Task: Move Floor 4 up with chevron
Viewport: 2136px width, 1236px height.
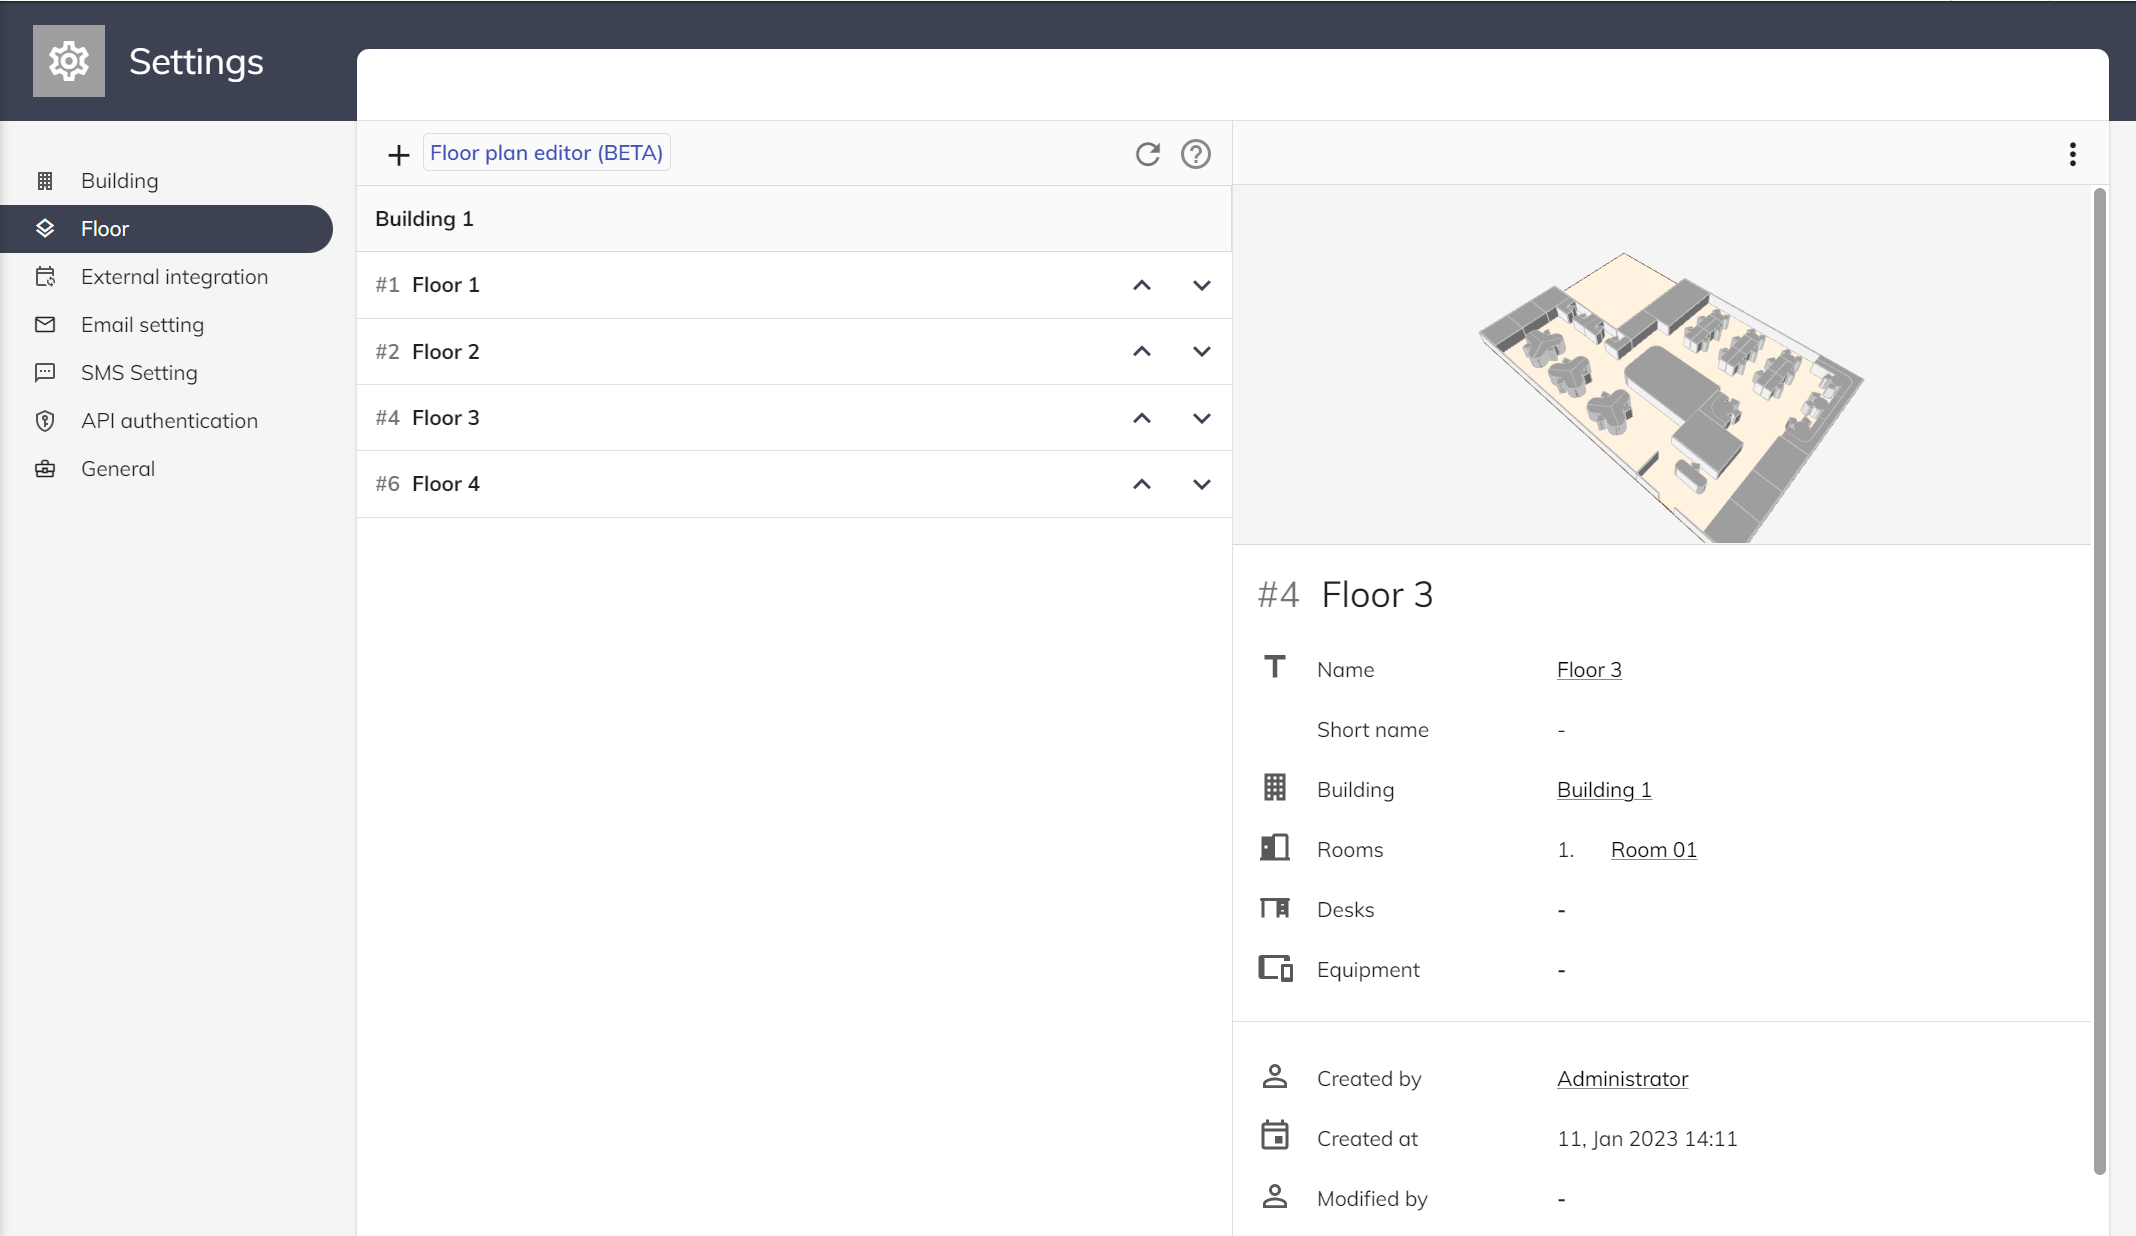Action: point(1141,484)
